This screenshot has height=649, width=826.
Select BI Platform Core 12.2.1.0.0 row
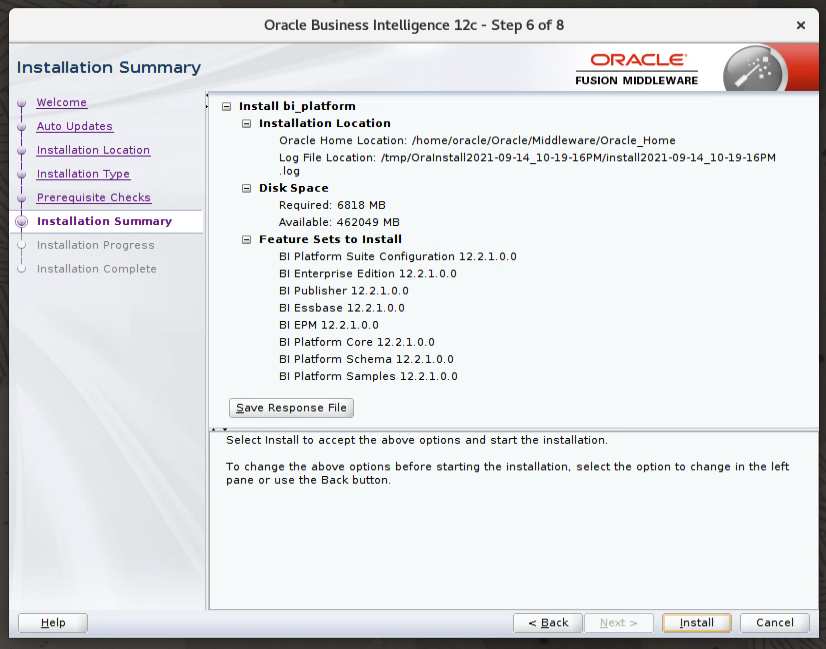coord(357,342)
